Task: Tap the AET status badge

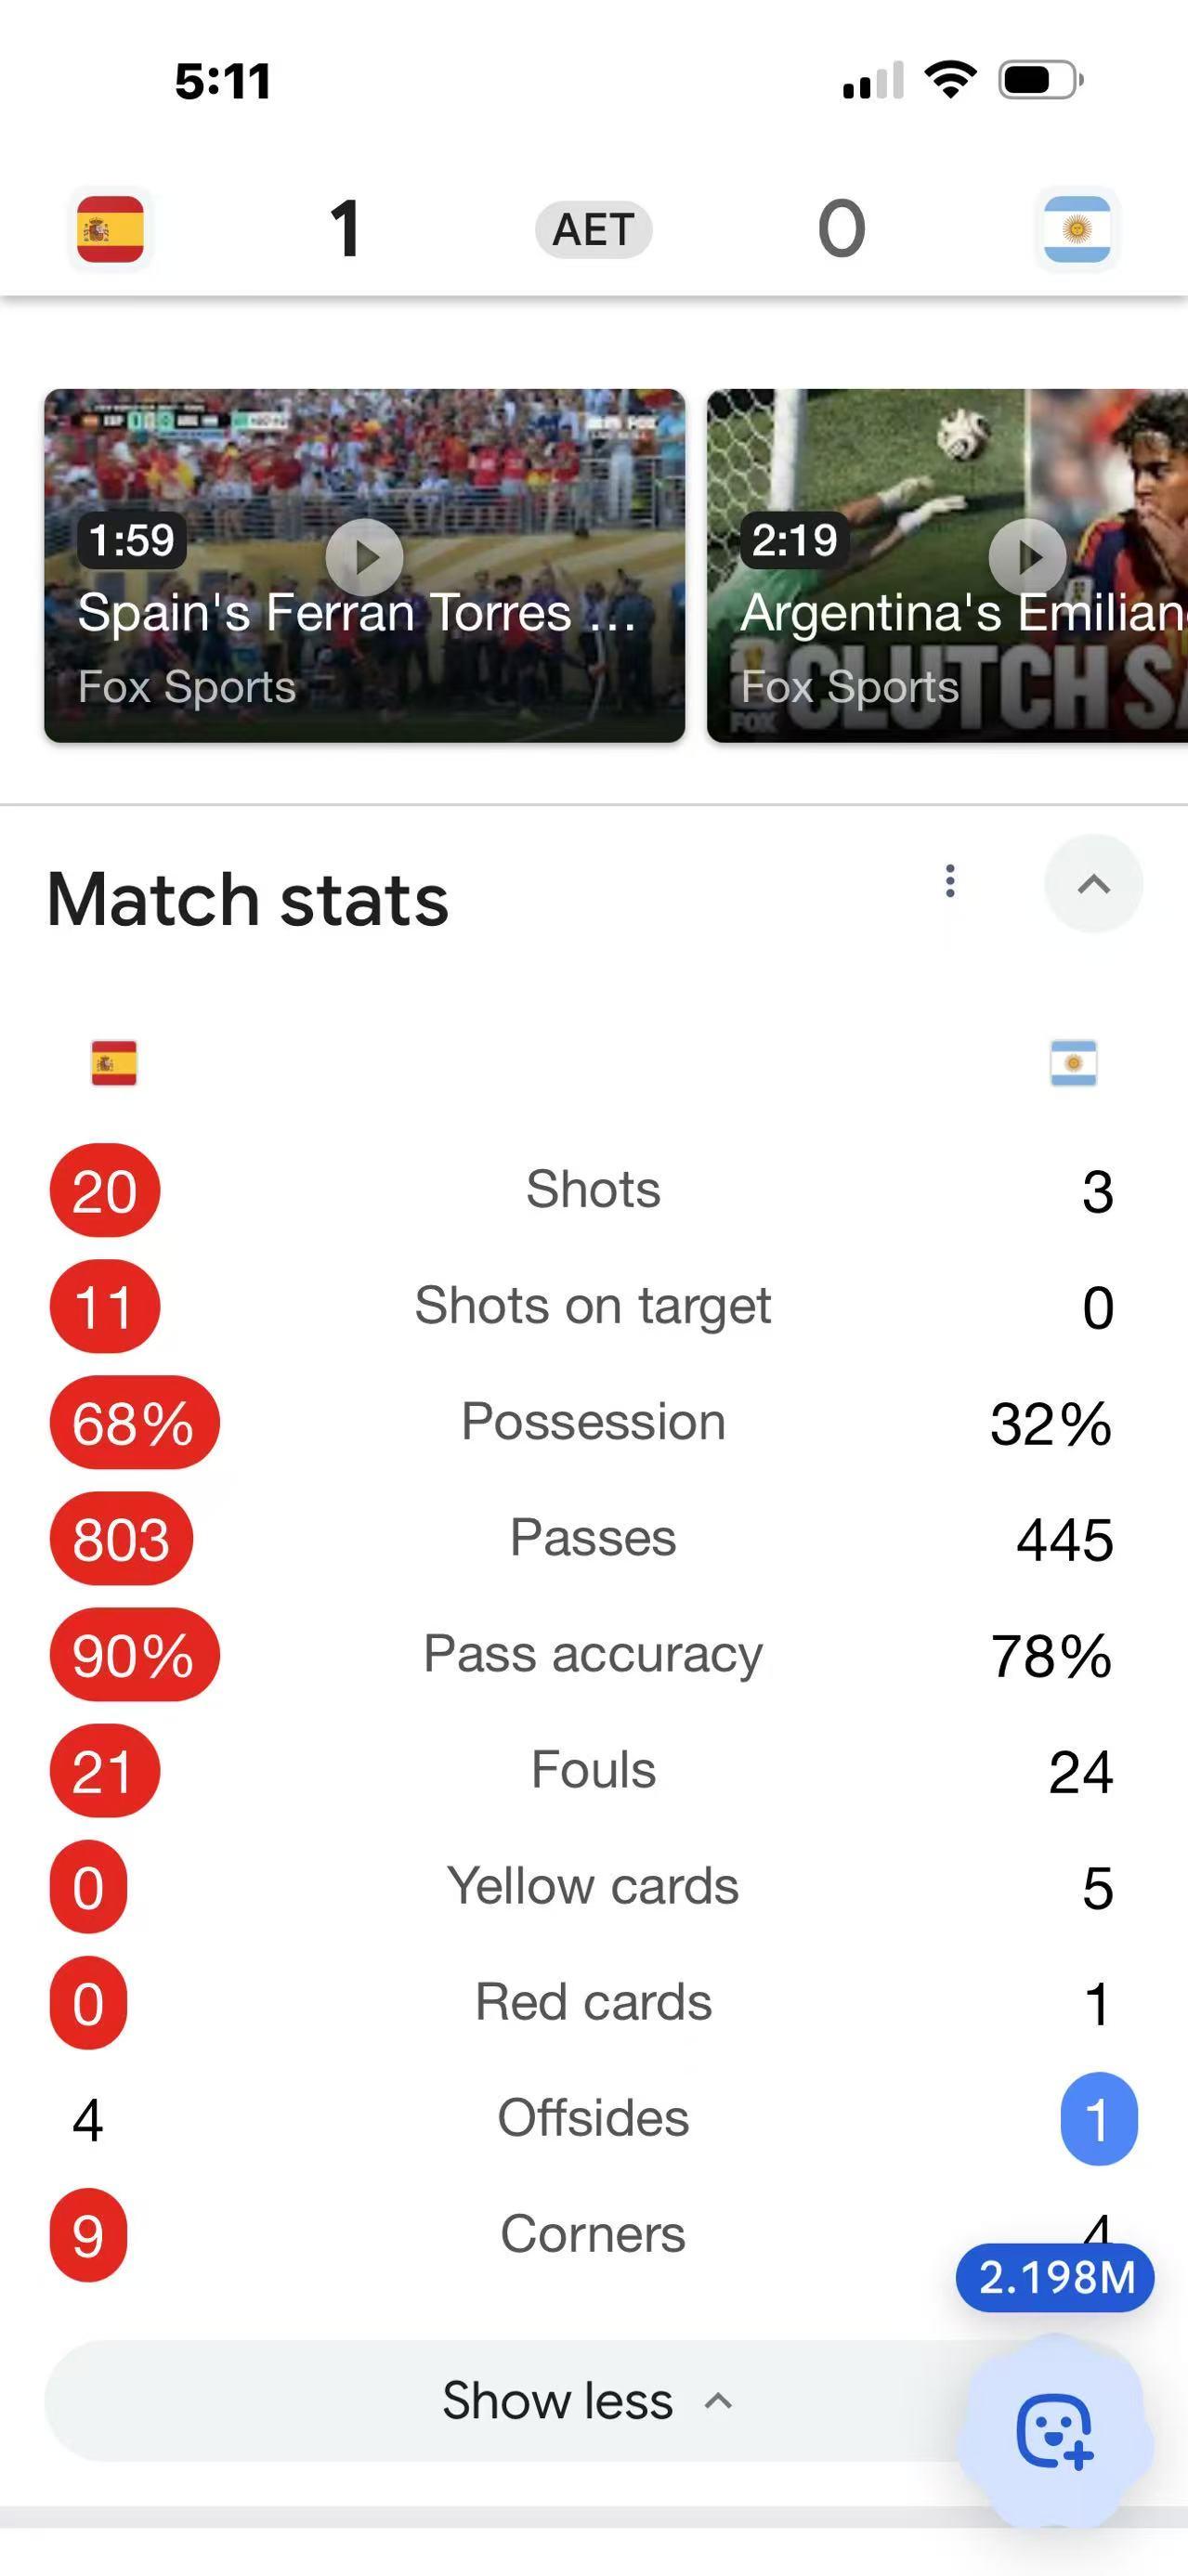Action: coord(594,230)
